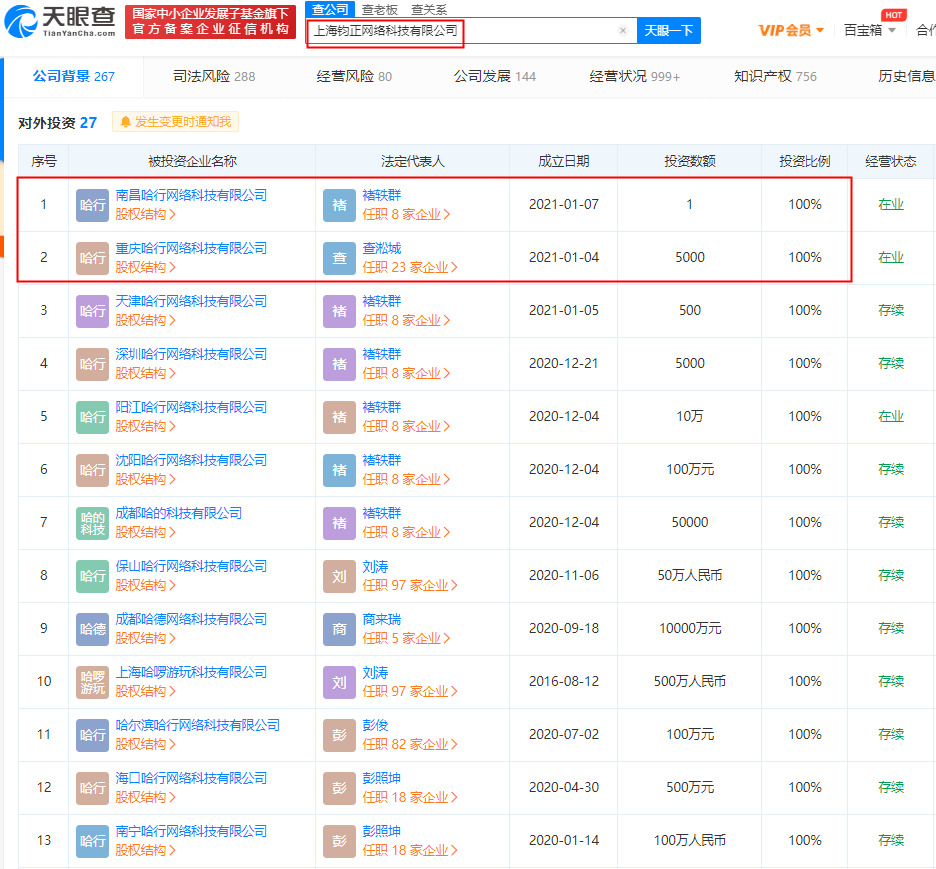Switch to the 查老板 search tab
Screen dimensions: 936x869
[x=380, y=10]
